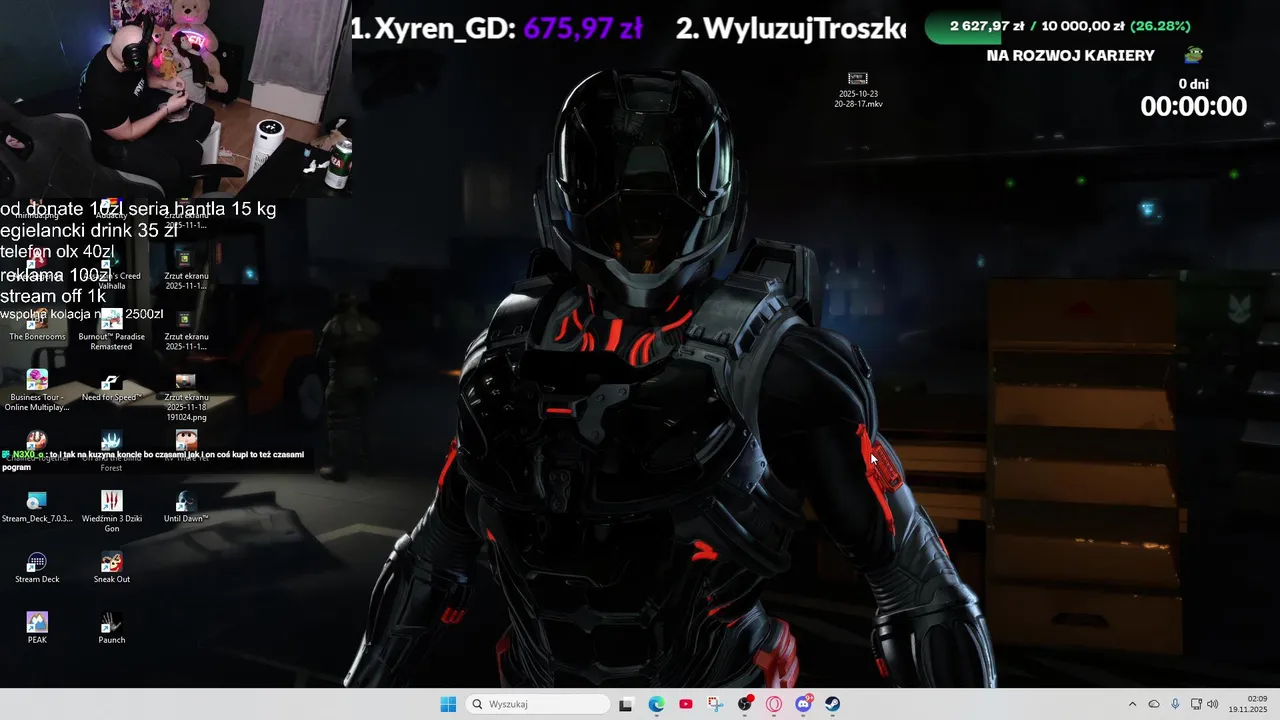Open Business Tour Online Multiplayer shortcut
The height and width of the screenshot is (720, 1280).
point(37,390)
